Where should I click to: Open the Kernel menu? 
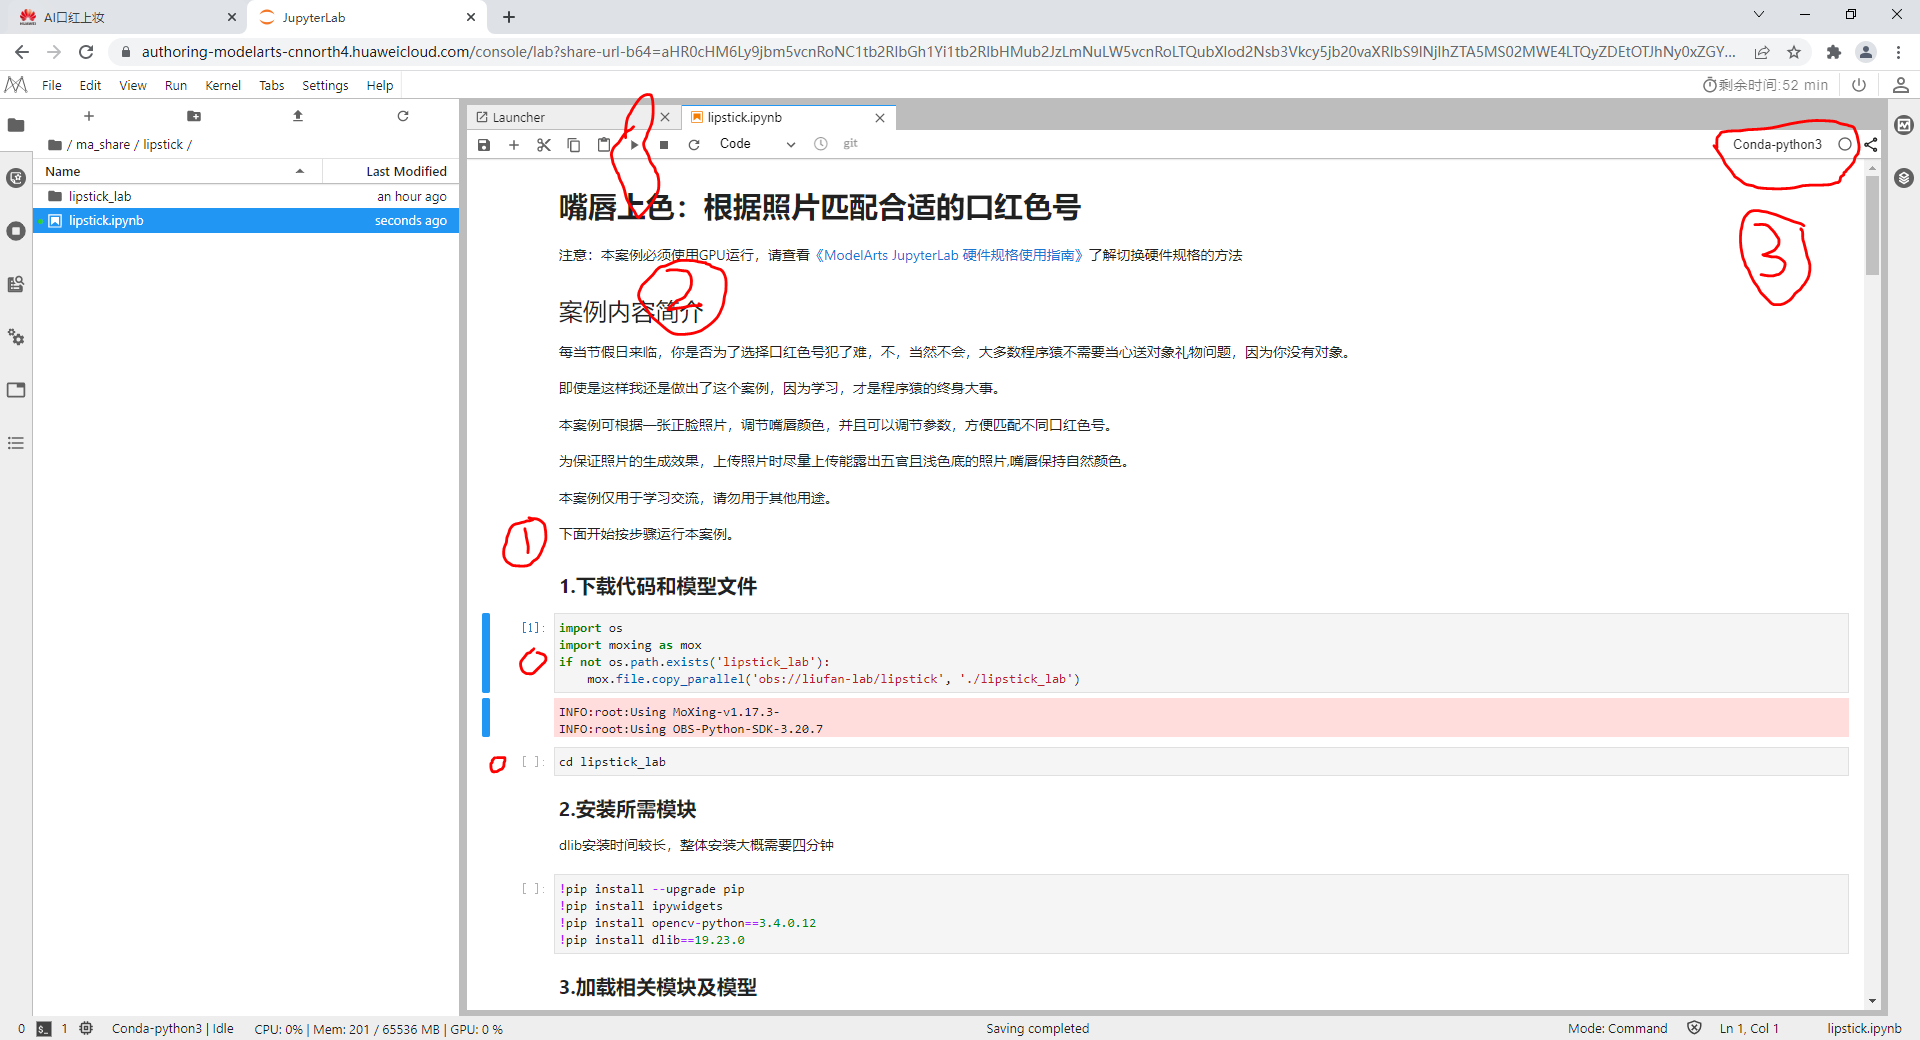point(223,85)
